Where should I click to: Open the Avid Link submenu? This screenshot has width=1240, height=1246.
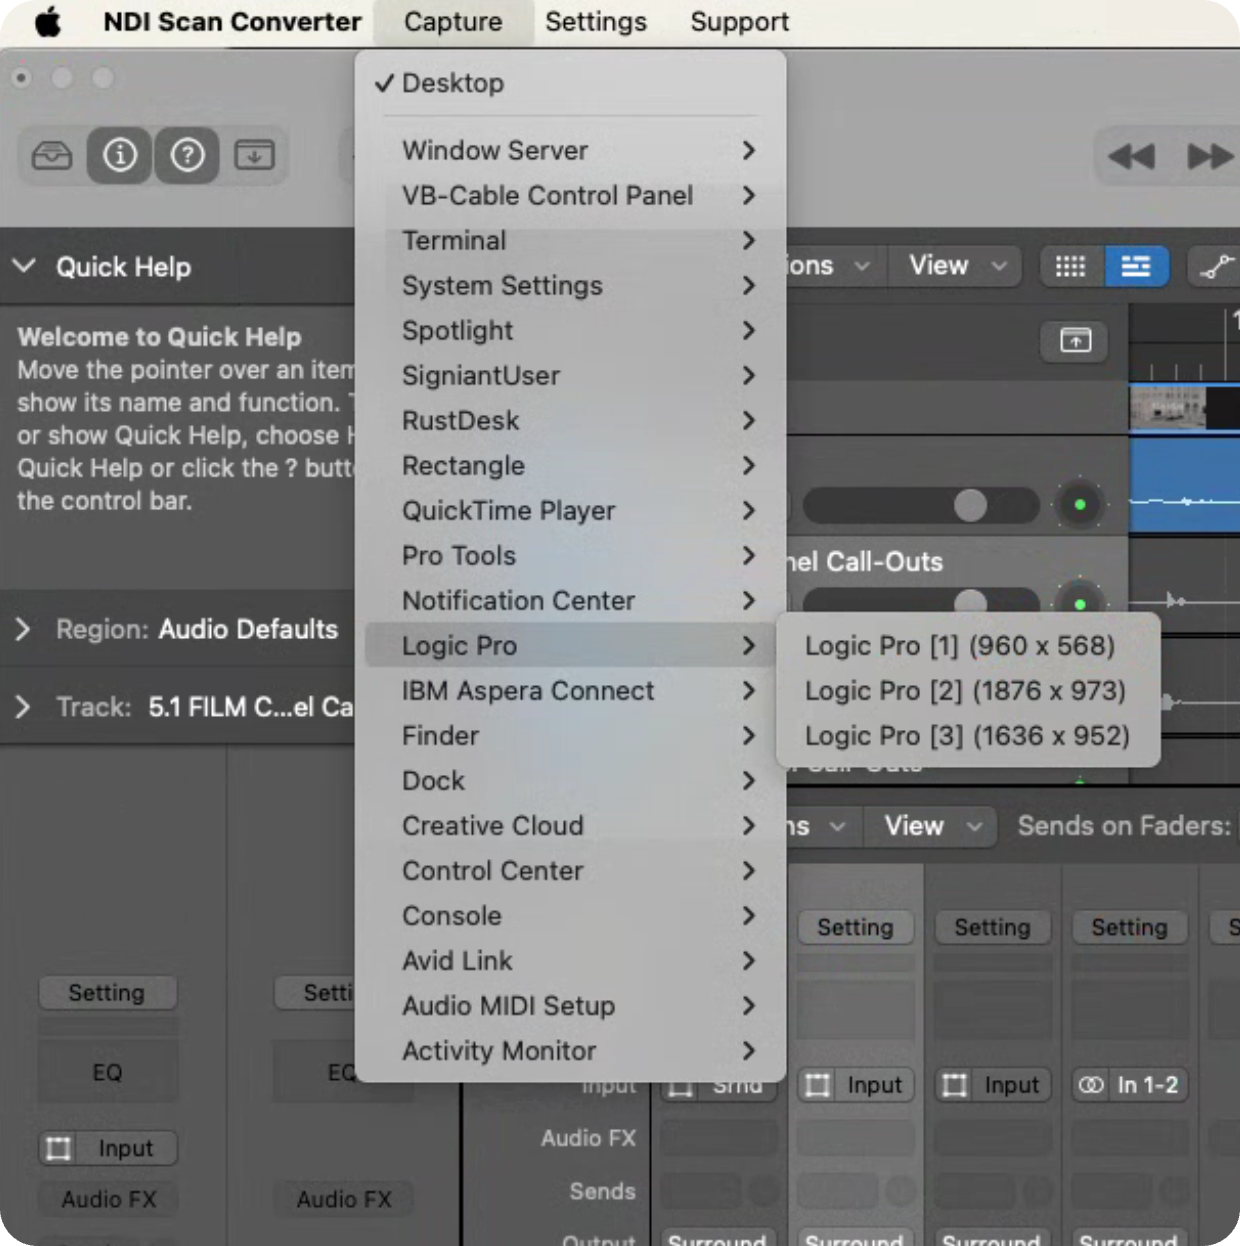click(570, 960)
